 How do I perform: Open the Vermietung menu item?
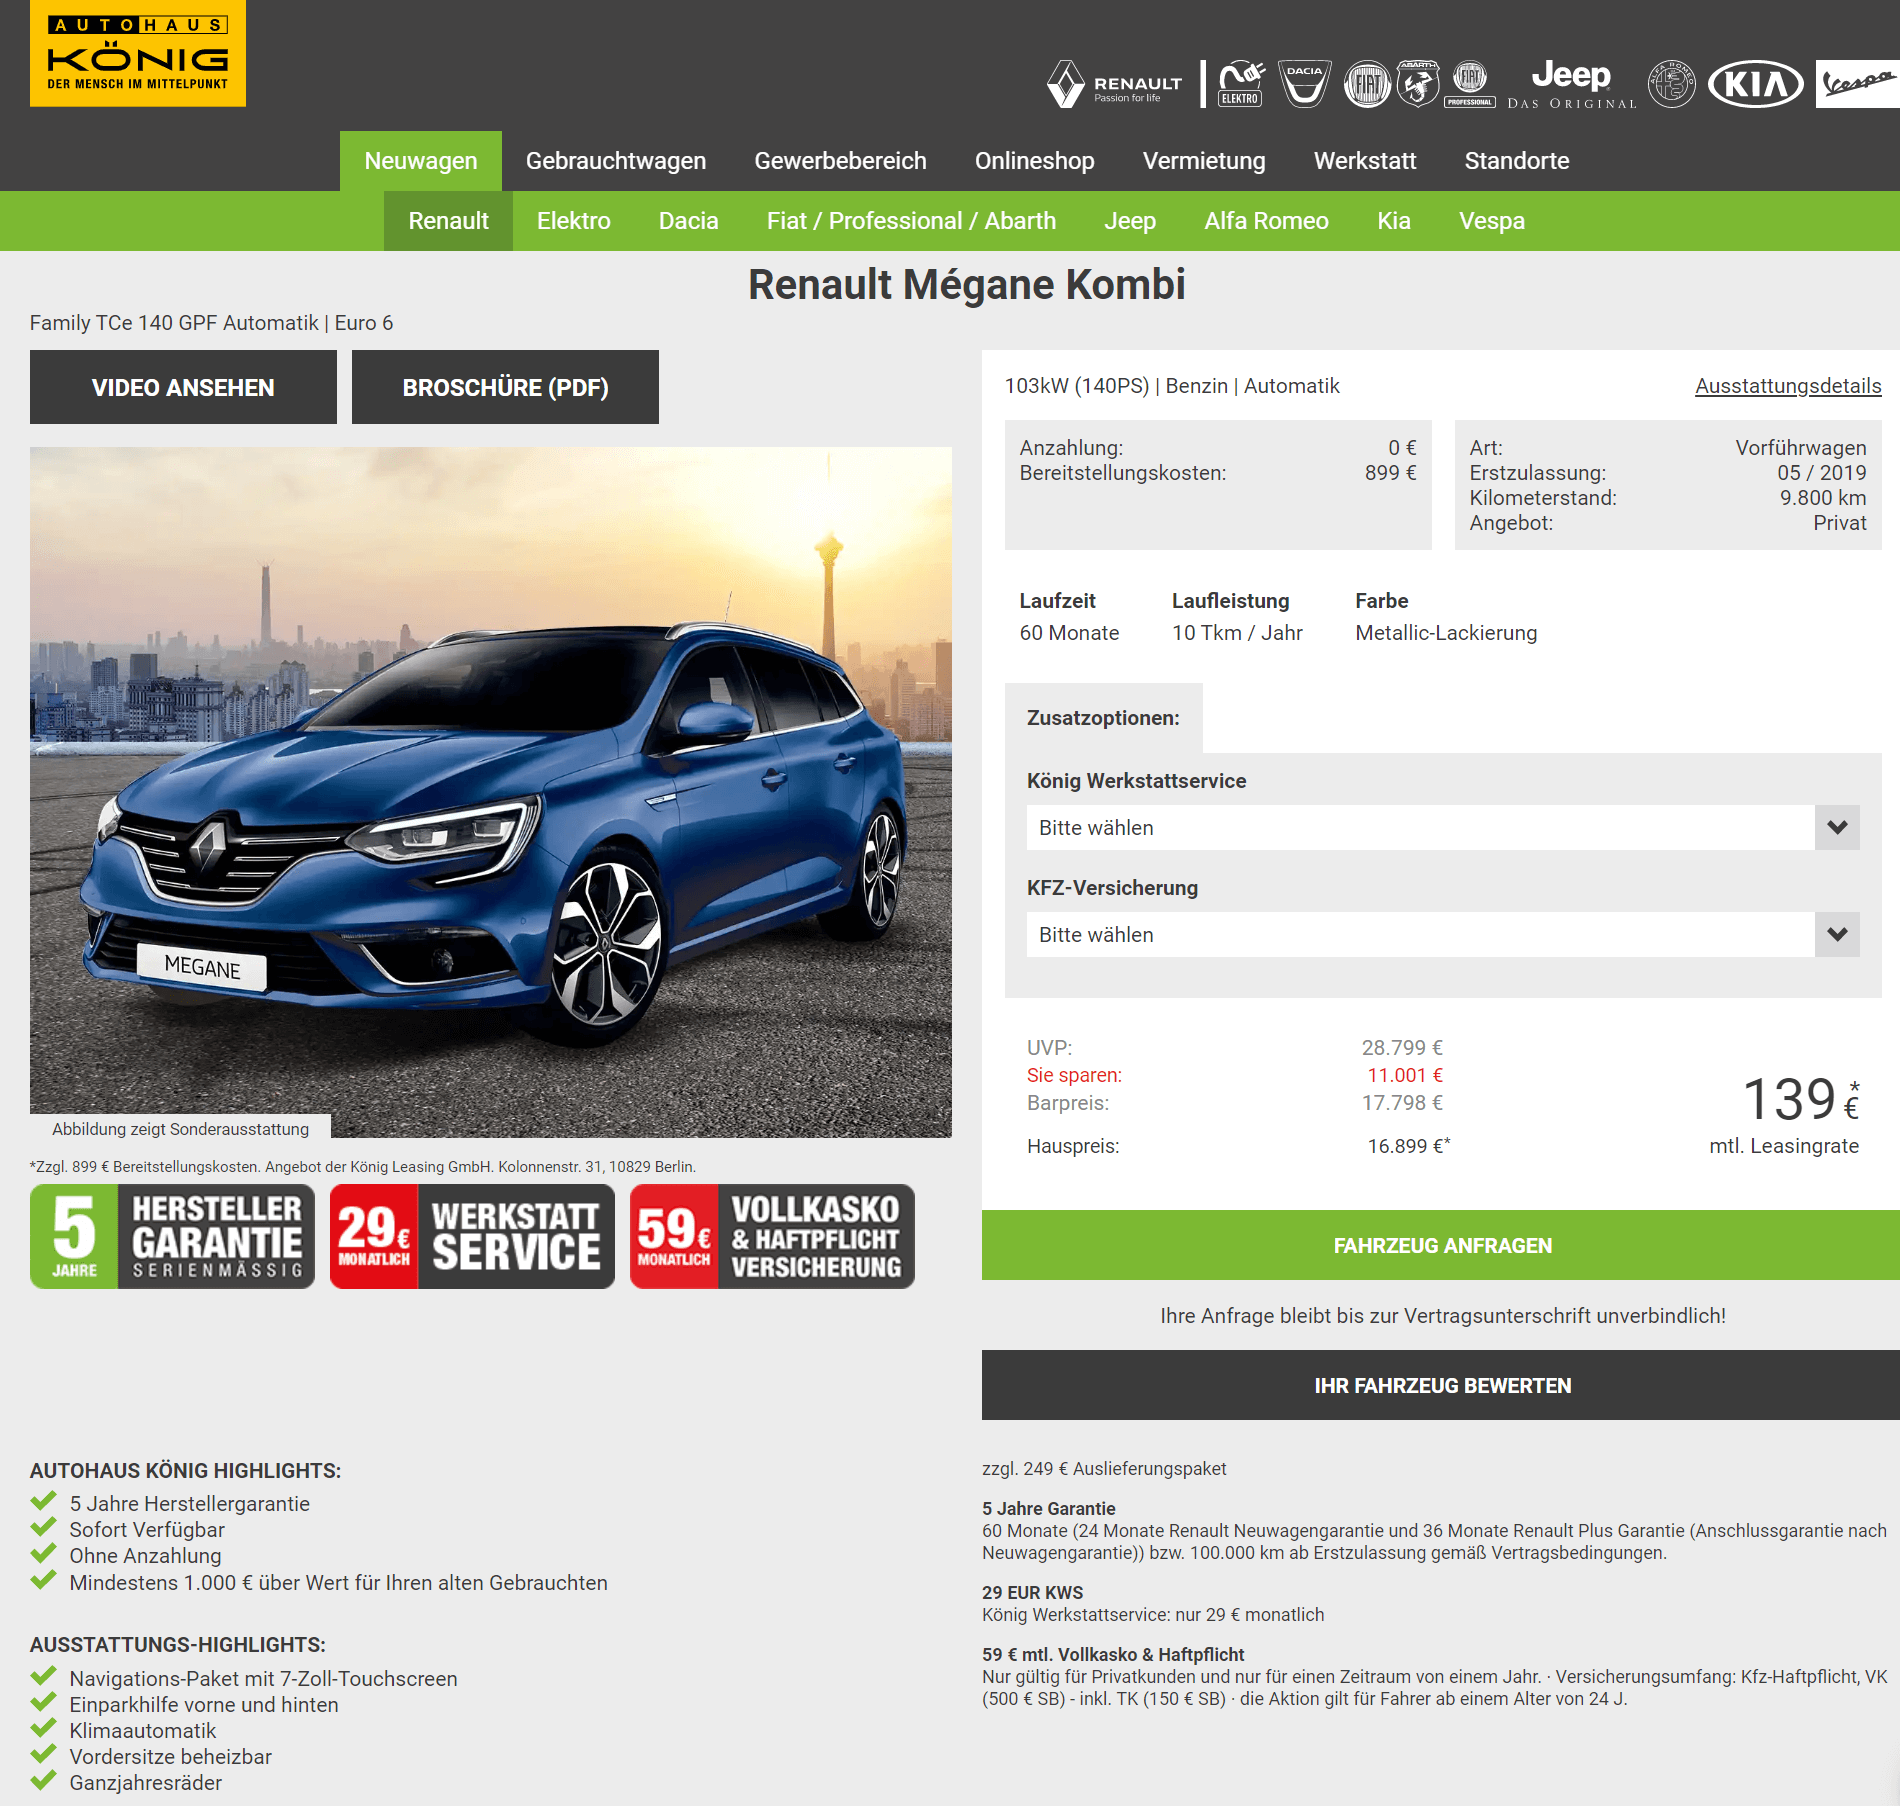[1204, 161]
